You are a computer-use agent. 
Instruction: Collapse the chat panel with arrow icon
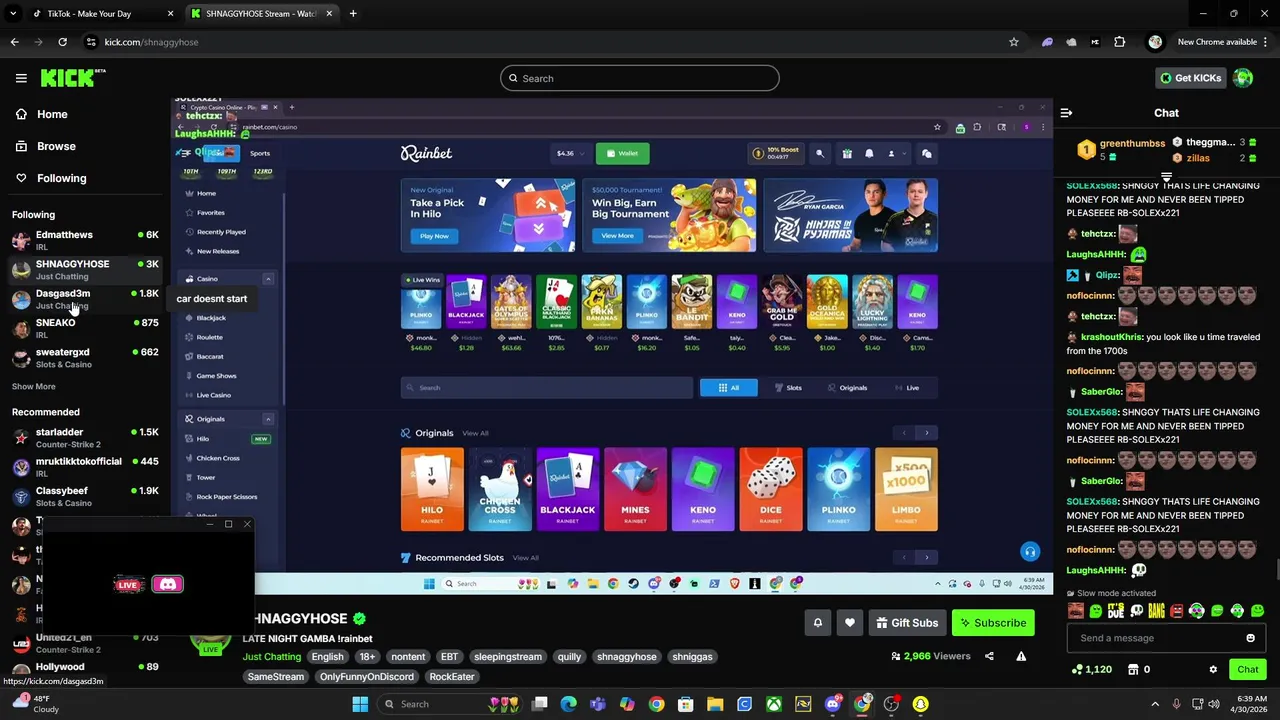pyautogui.click(x=1066, y=113)
